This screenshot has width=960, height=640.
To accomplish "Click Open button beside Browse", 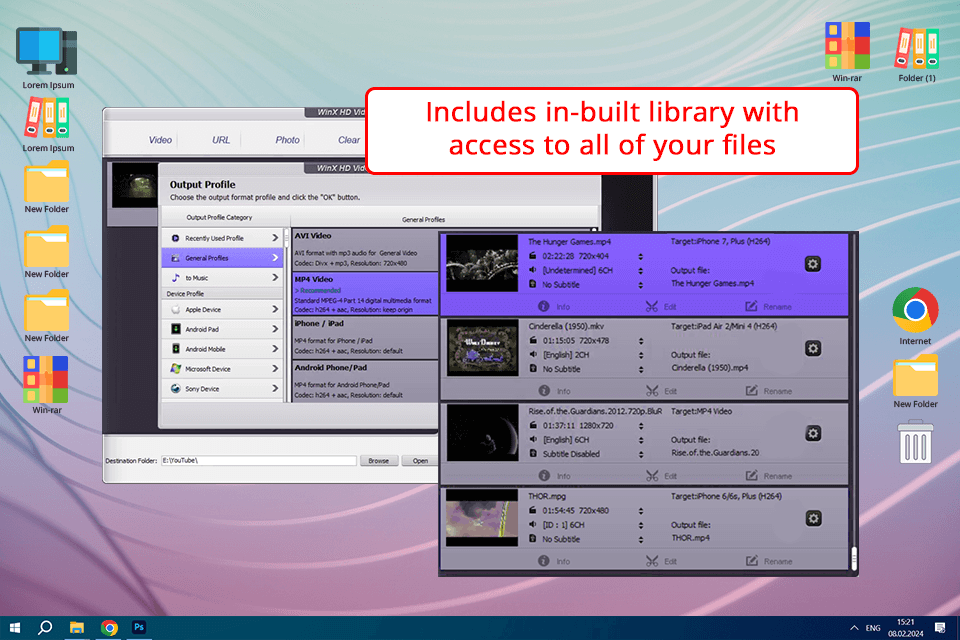I will point(420,461).
